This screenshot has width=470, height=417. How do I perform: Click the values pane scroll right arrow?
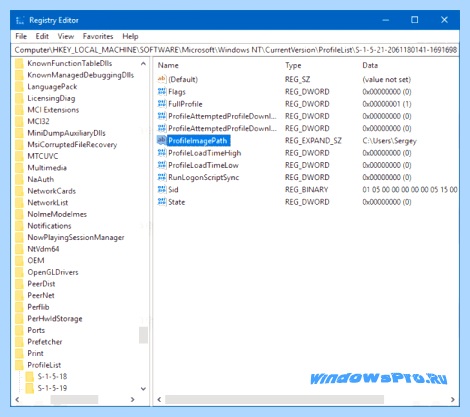(x=452, y=399)
